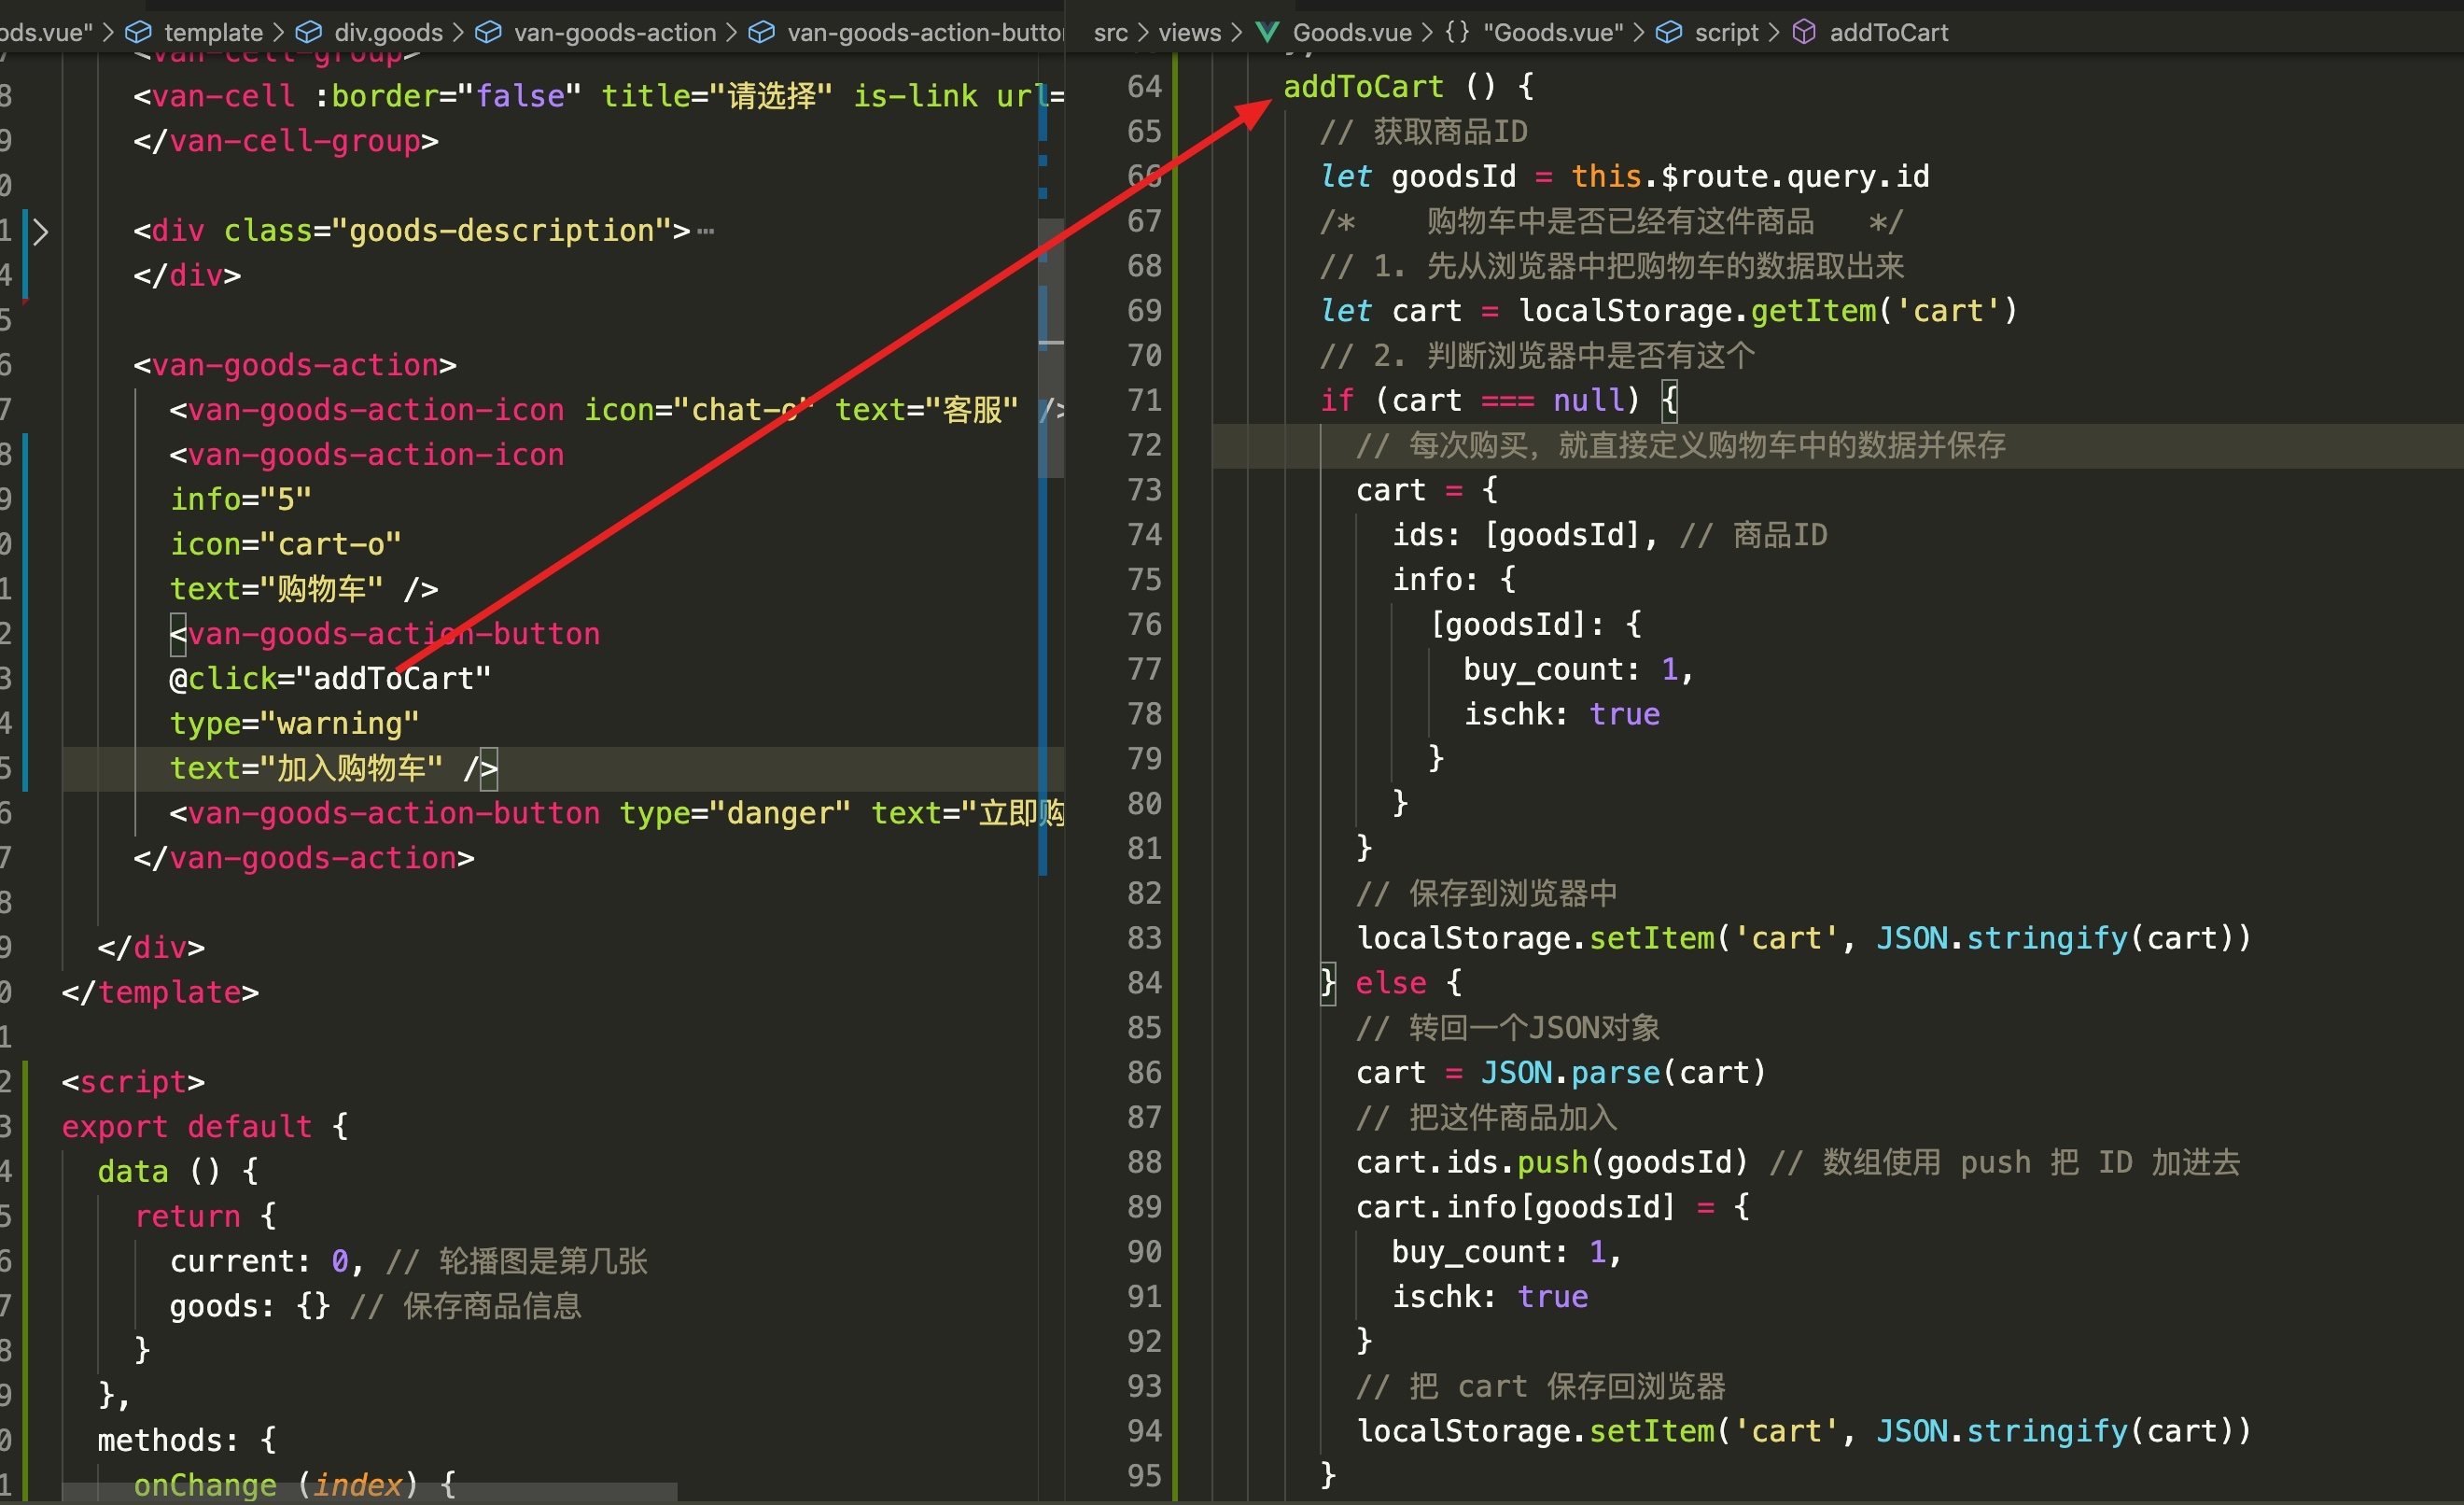Click 'current: 0,' line
This screenshot has height=1505, width=2464.
(x=266, y=1261)
